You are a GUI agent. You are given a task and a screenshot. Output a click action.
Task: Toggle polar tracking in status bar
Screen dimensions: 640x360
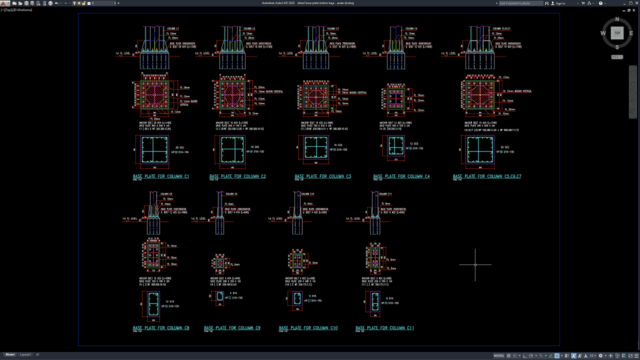coord(531,356)
